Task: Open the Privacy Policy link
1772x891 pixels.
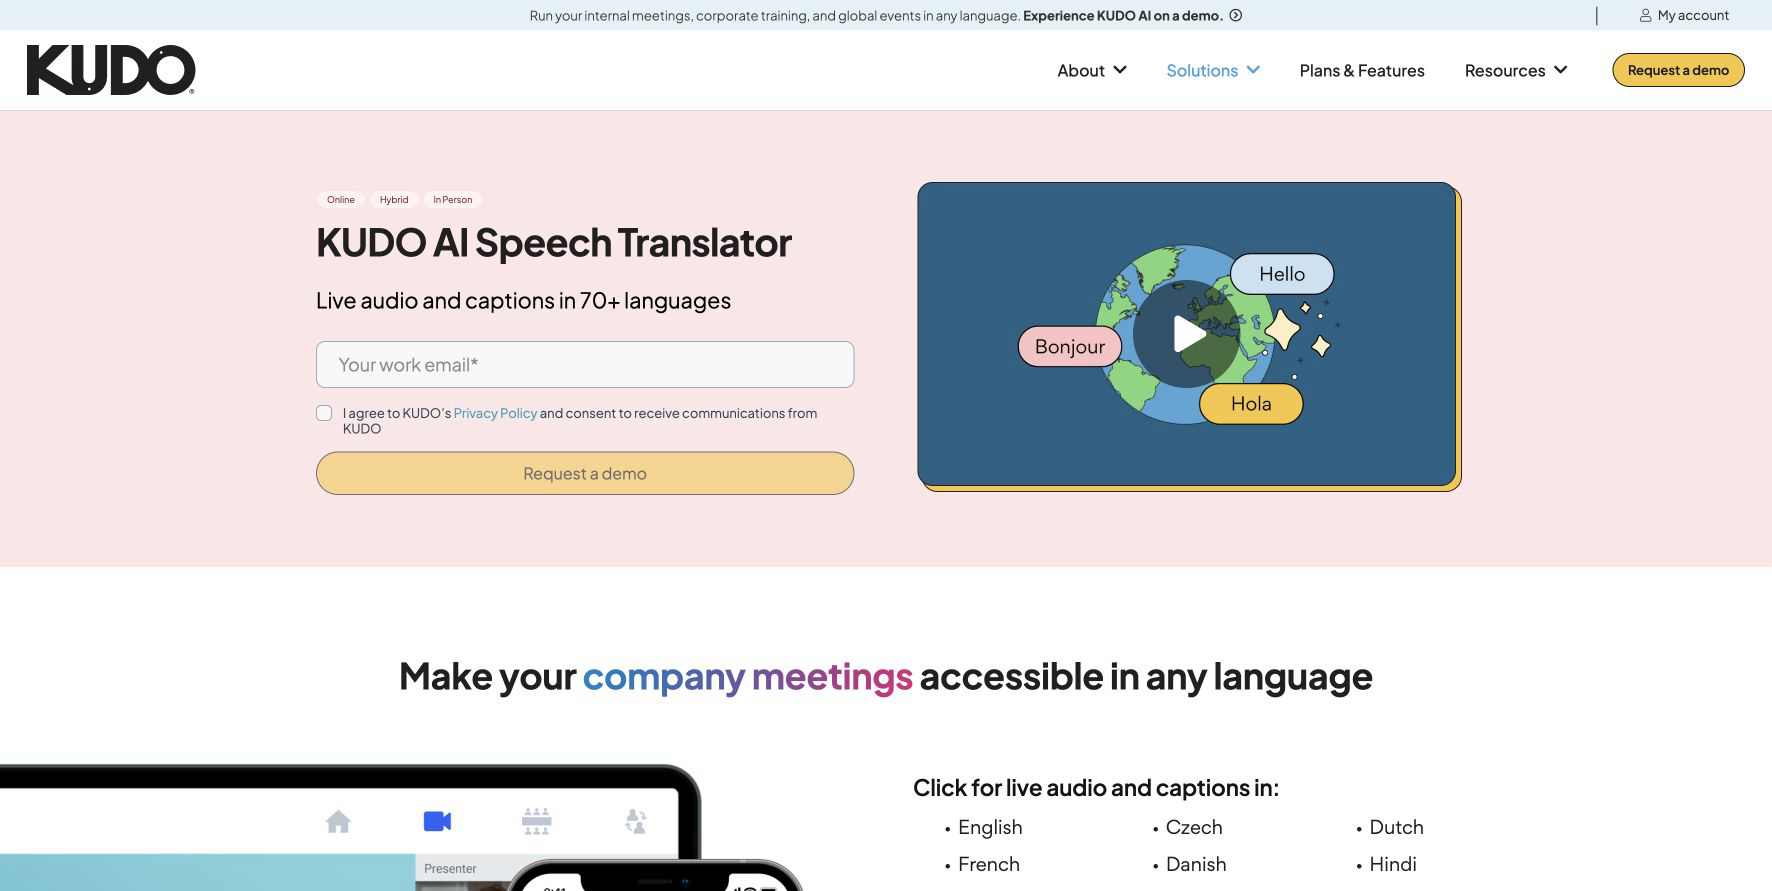Action: click(x=495, y=413)
